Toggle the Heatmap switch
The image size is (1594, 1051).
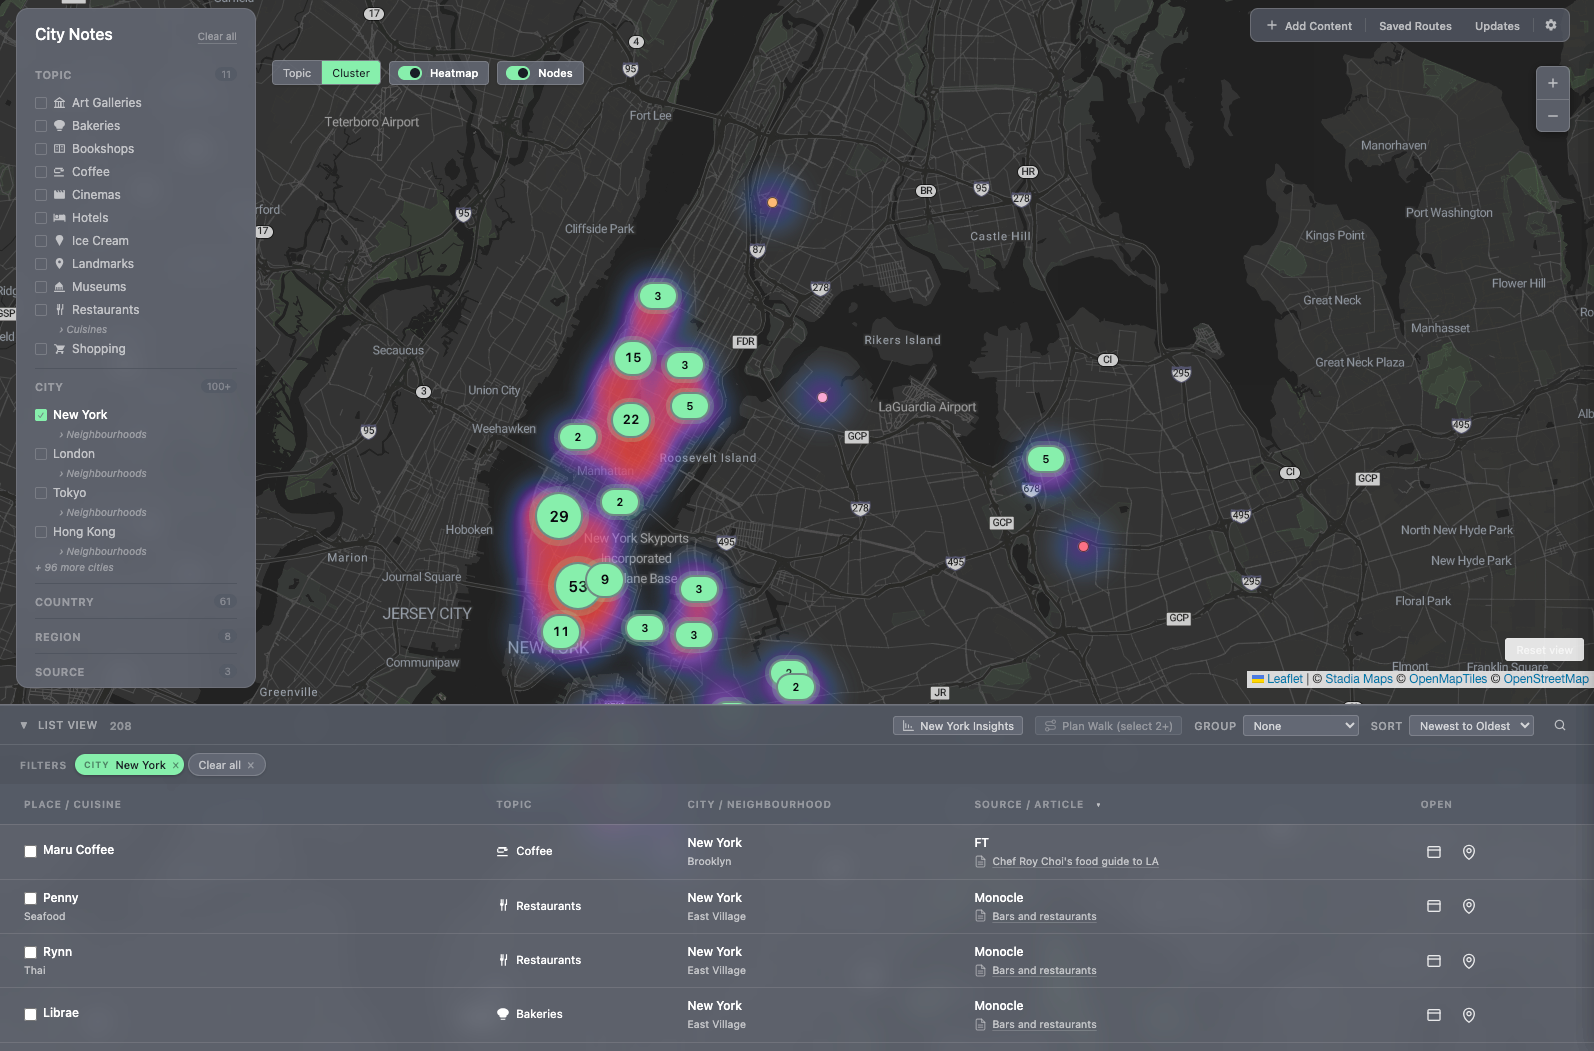(410, 73)
